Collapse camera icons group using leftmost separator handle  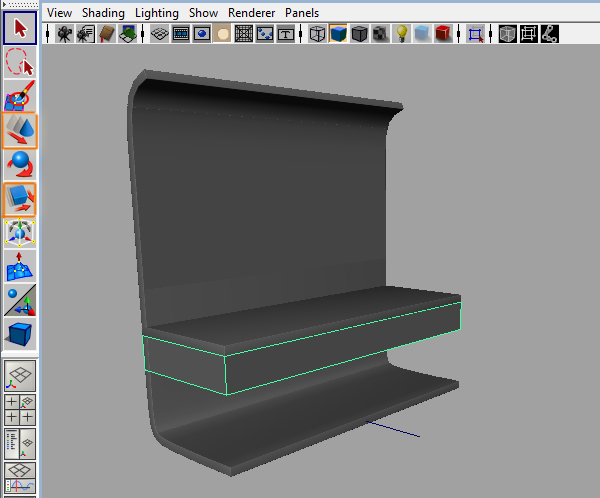pos(48,34)
